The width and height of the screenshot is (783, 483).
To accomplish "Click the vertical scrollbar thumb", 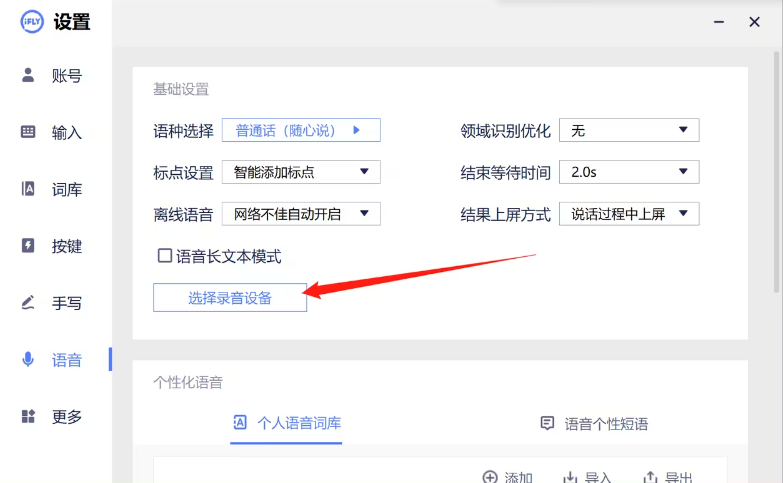I will pyautogui.click(x=777, y=172).
